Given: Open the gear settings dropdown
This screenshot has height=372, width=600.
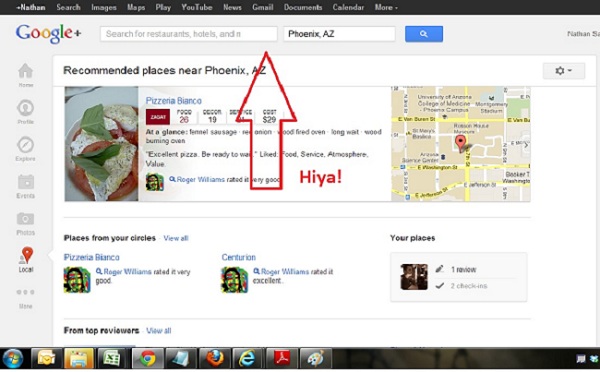Looking at the screenshot, I should point(564,71).
